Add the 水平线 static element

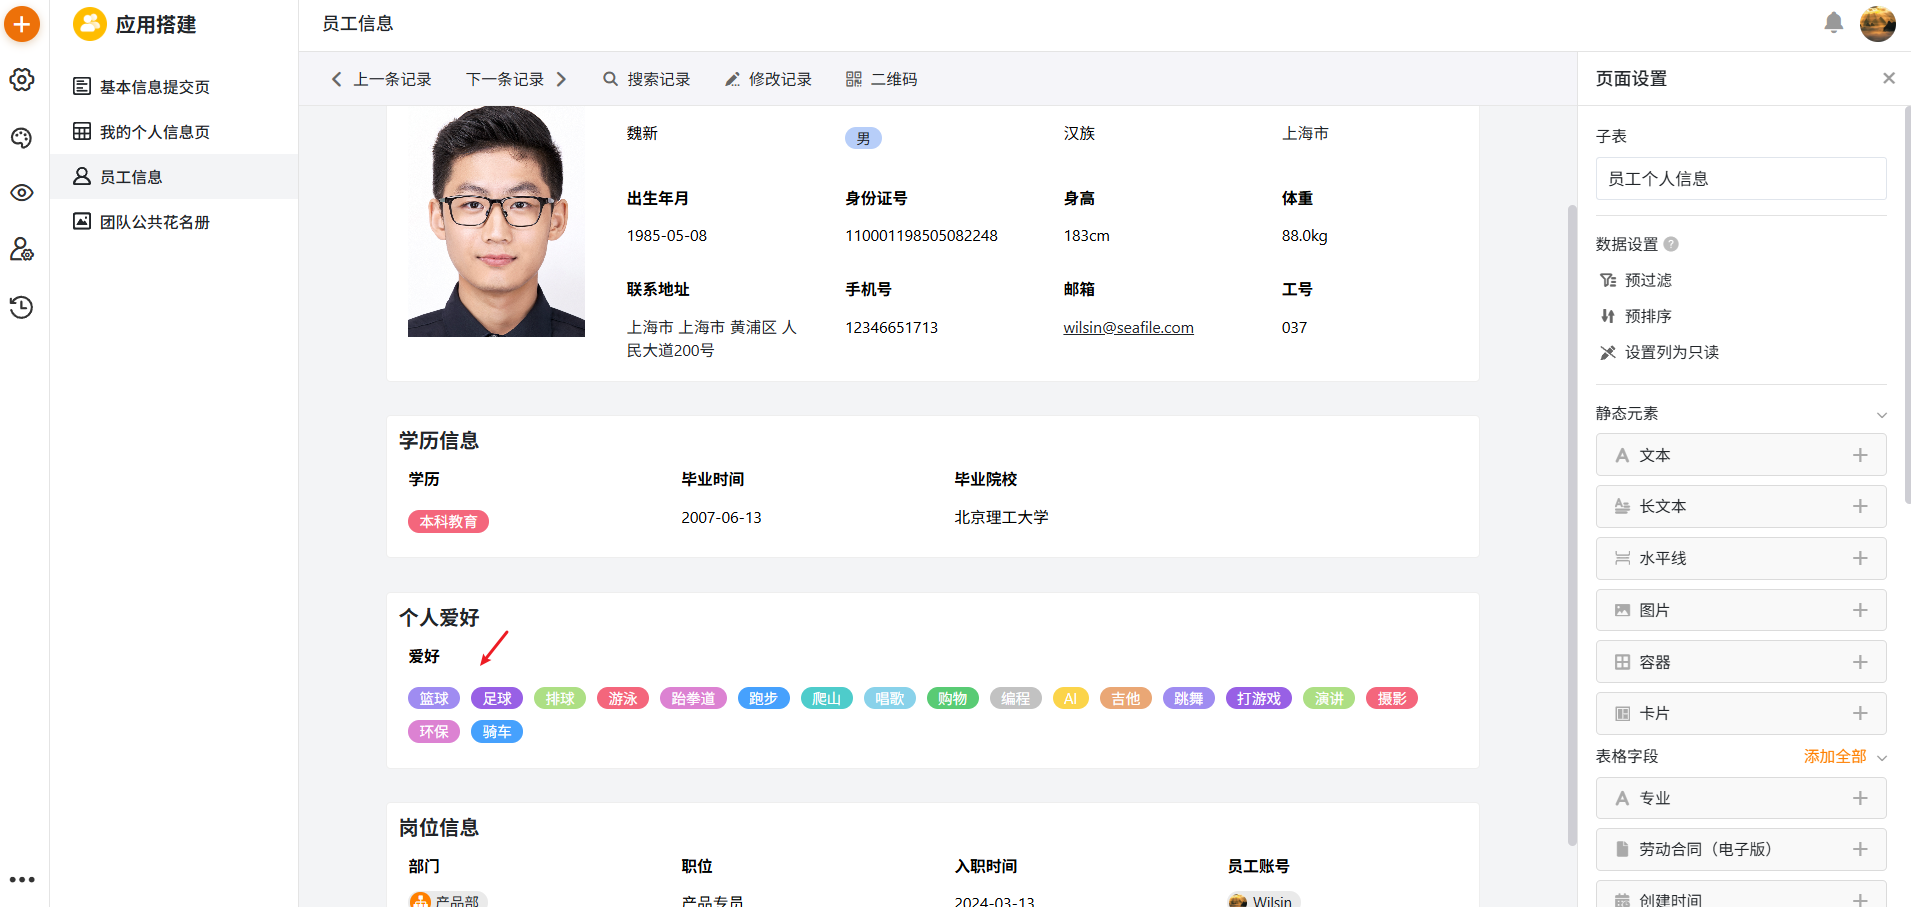1859,558
